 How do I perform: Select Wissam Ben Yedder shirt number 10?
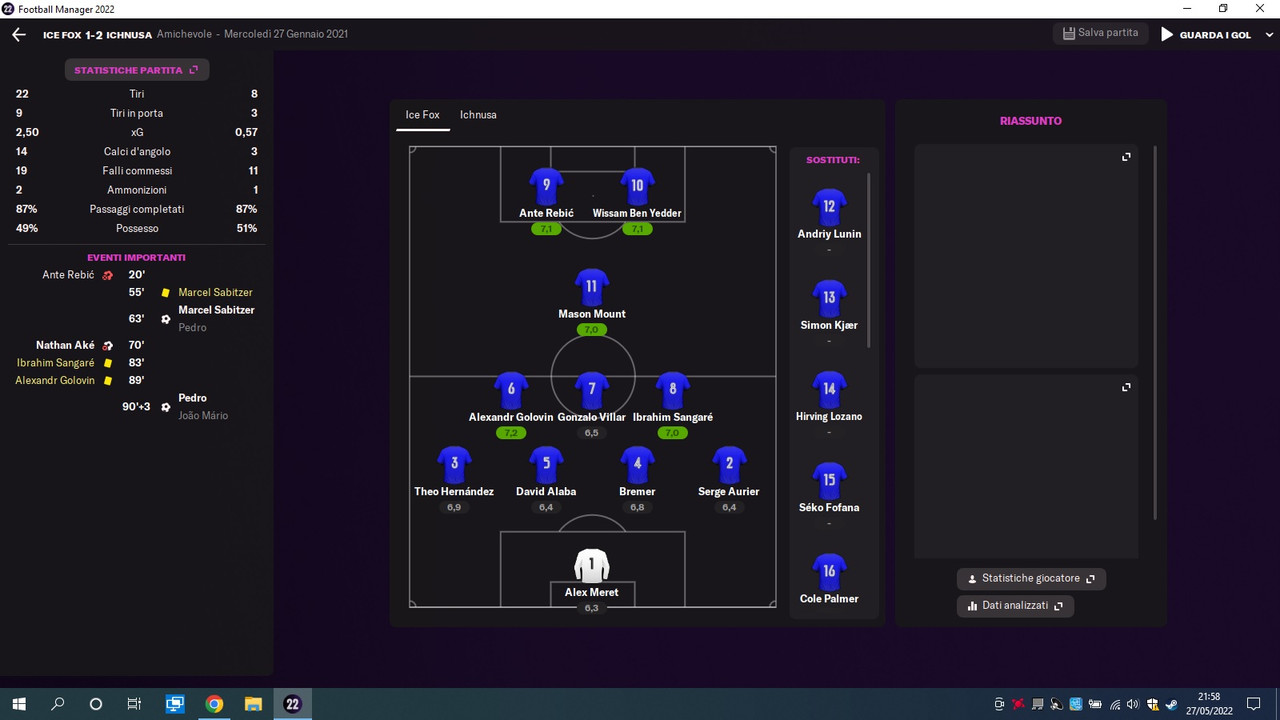637,186
